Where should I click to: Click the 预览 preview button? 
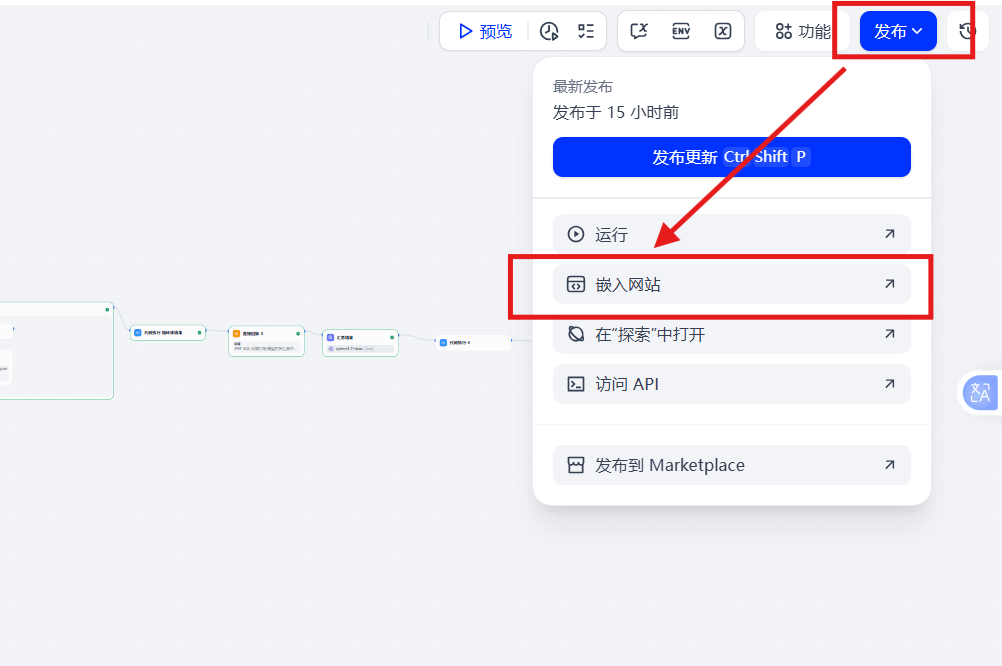click(486, 31)
